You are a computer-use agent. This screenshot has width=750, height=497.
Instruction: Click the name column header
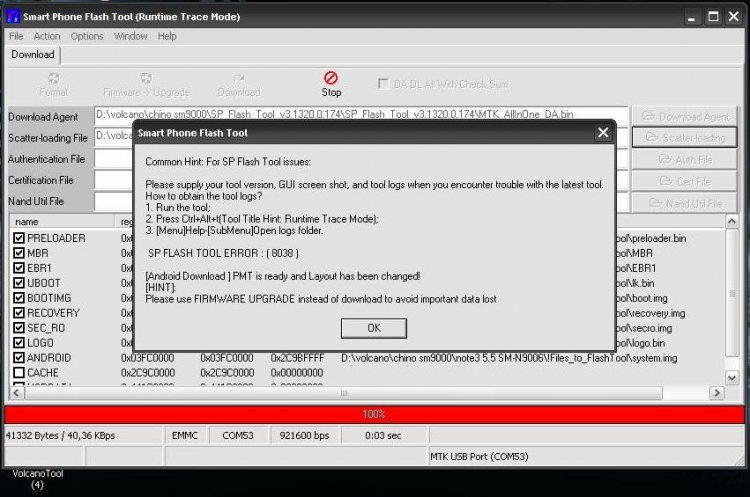[61, 221]
